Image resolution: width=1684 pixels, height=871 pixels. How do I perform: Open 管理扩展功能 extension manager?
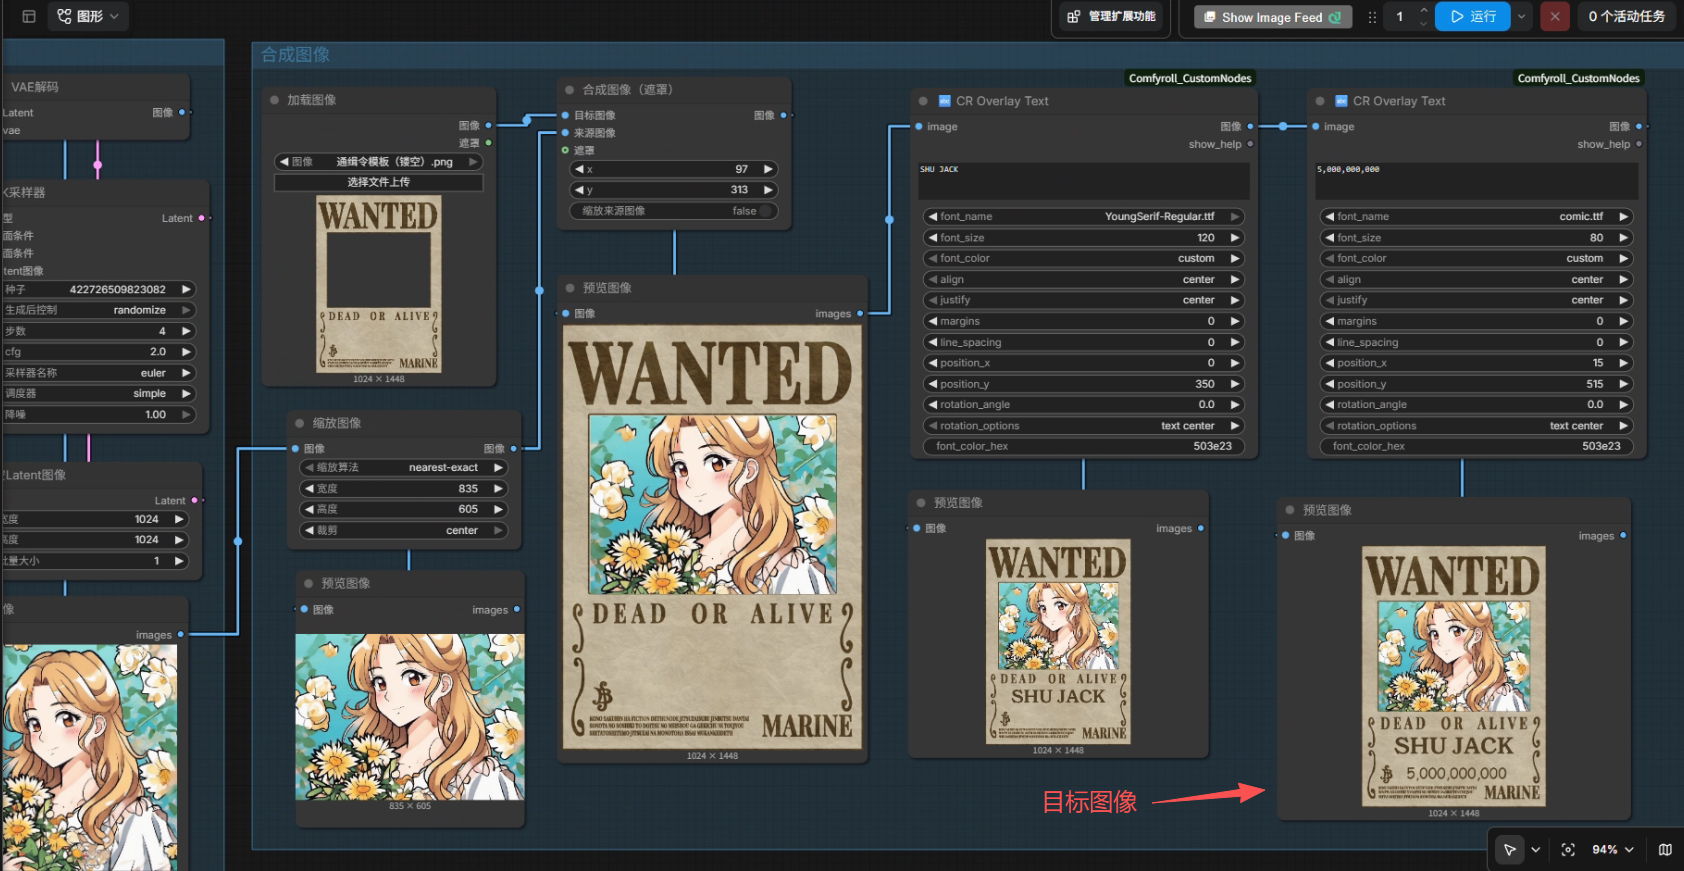(x=1111, y=17)
